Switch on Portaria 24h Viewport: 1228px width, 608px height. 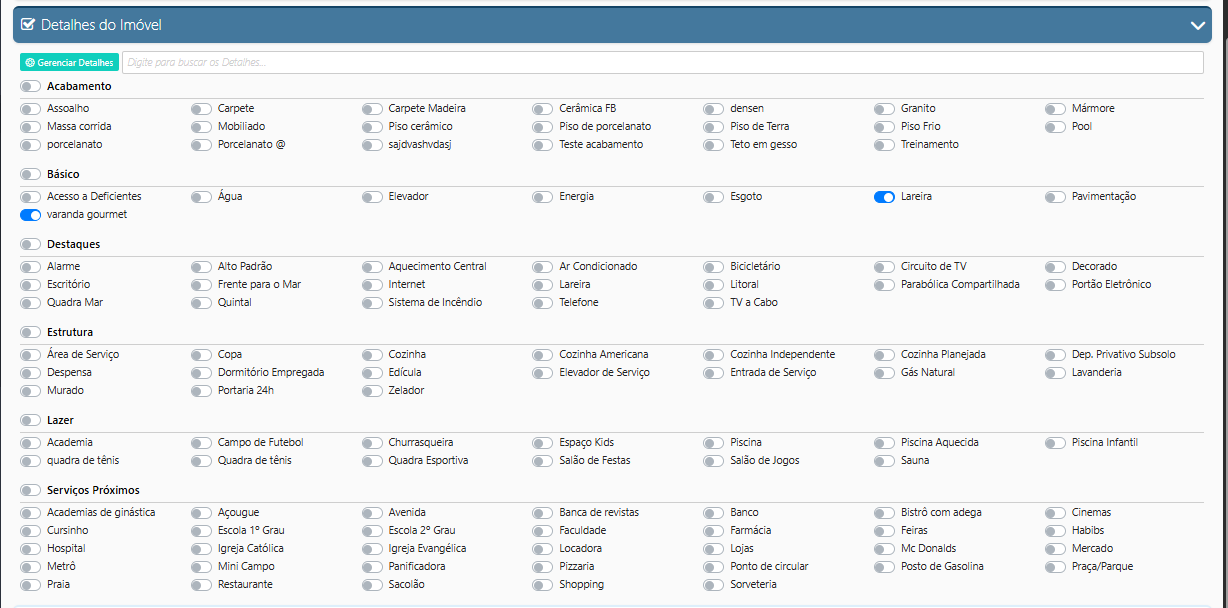pos(201,391)
